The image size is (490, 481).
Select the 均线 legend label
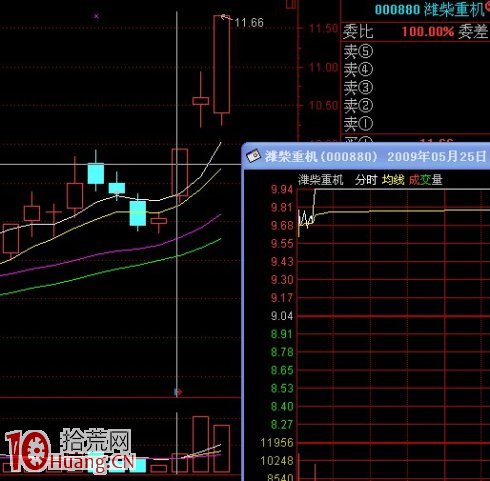tap(393, 180)
